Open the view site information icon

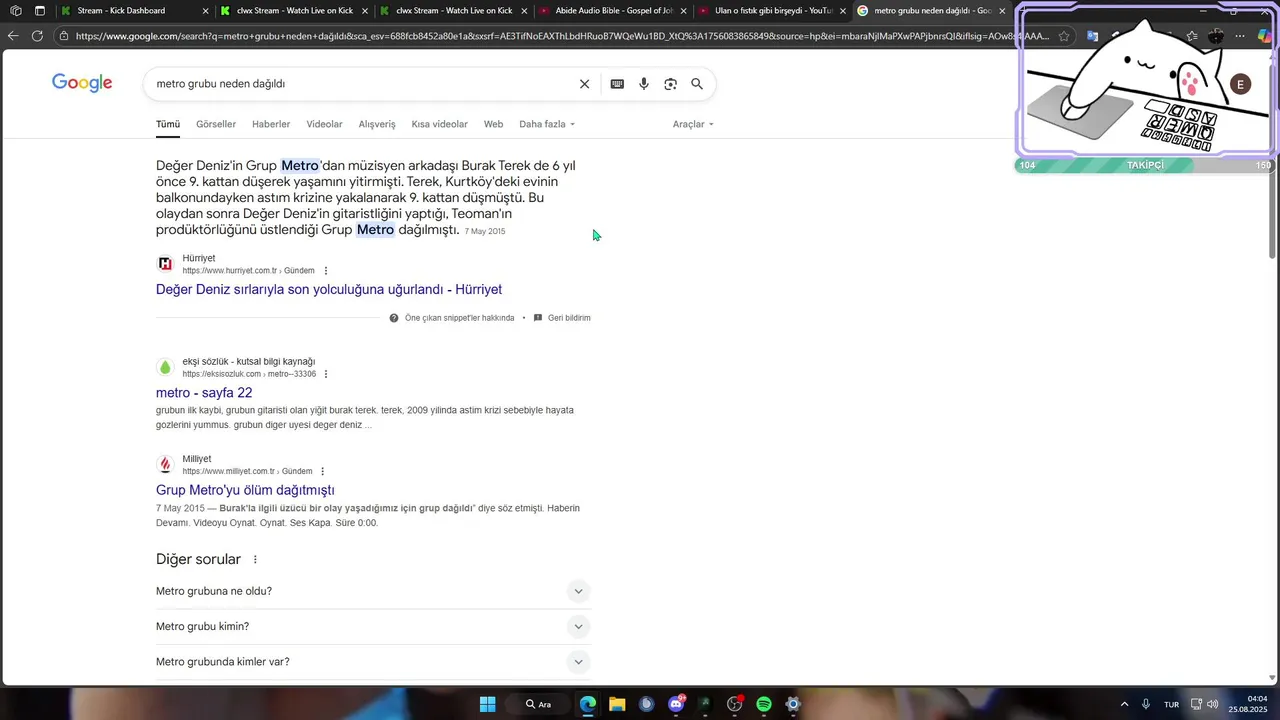(64, 36)
